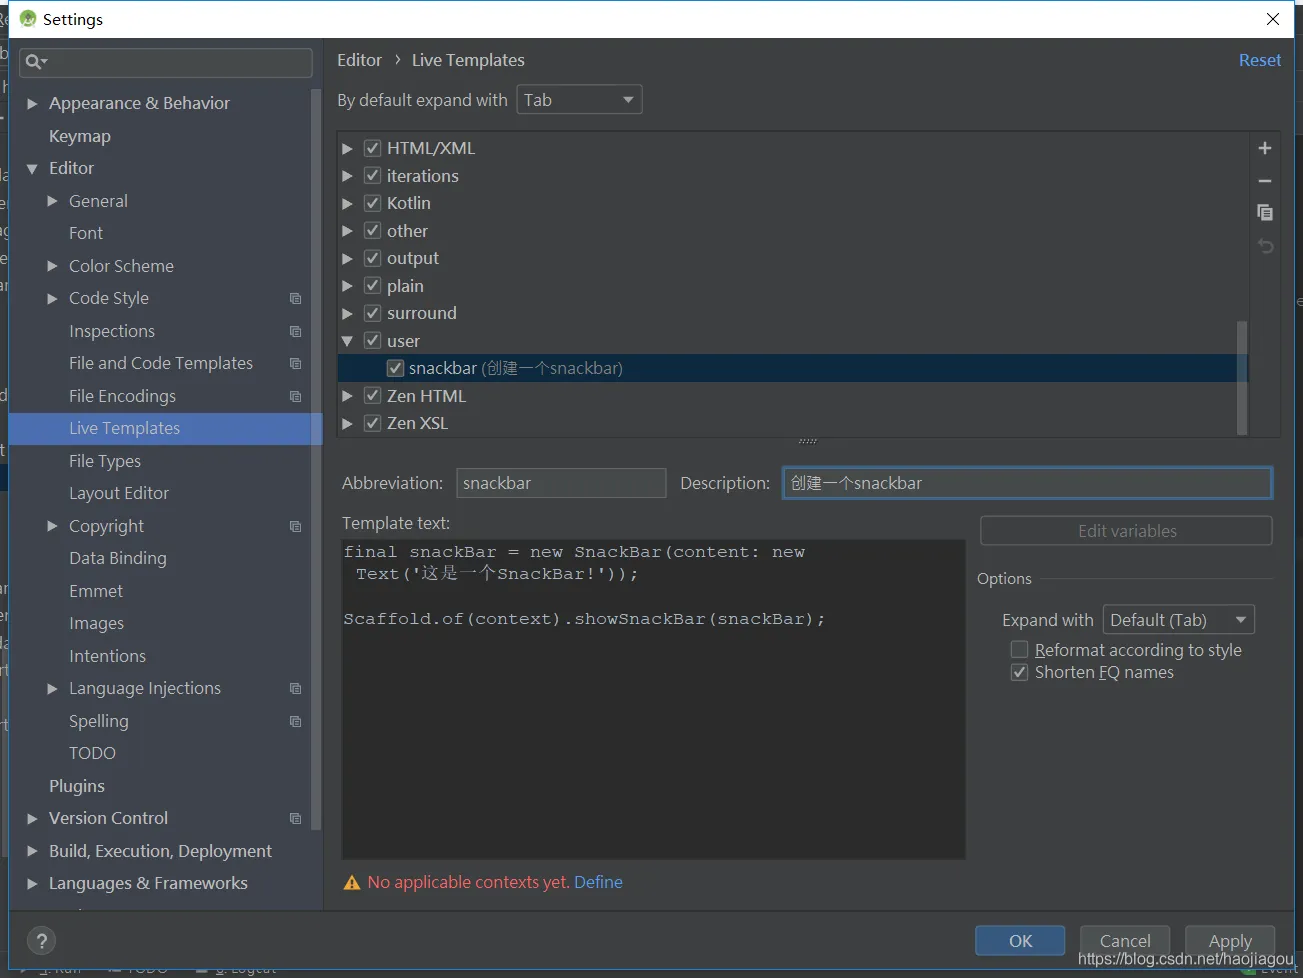The image size is (1303, 978).
Task: Toggle the surround template group checkbox
Action: tap(372, 313)
